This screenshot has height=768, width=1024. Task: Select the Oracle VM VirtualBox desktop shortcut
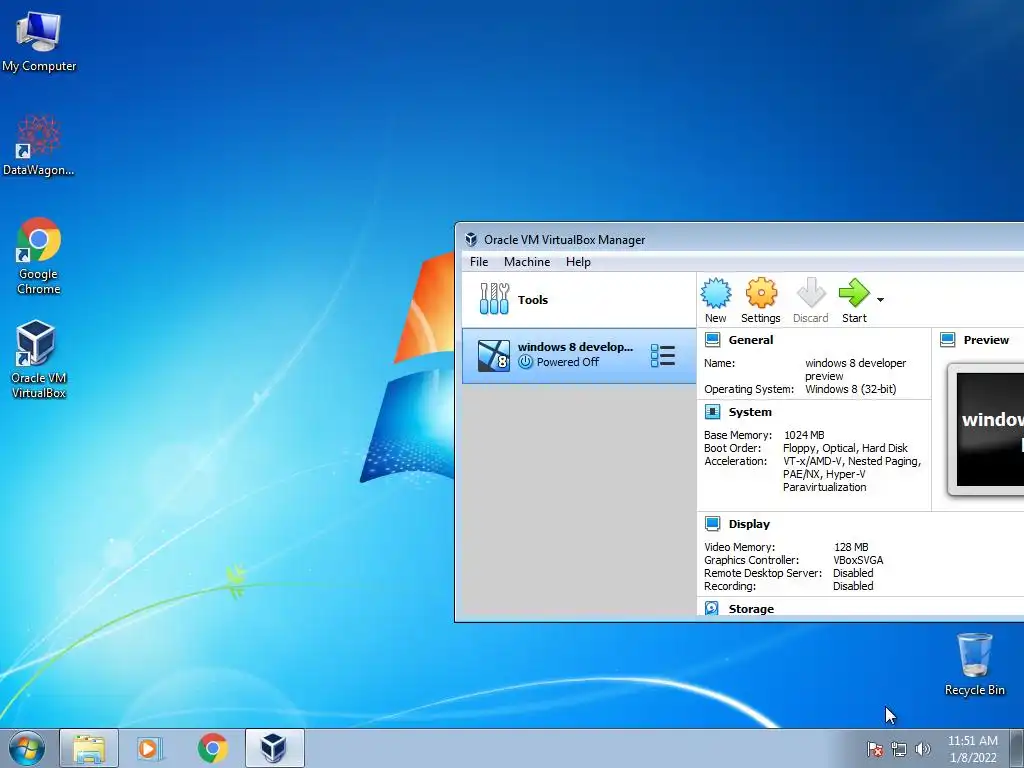39,359
